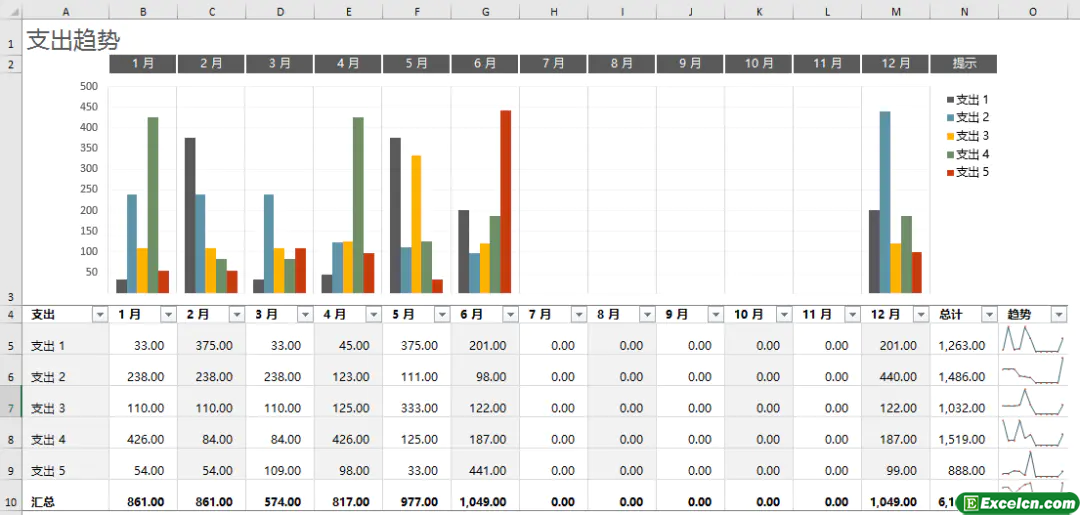Open the 2月 table header filter dropdown

coord(237,315)
